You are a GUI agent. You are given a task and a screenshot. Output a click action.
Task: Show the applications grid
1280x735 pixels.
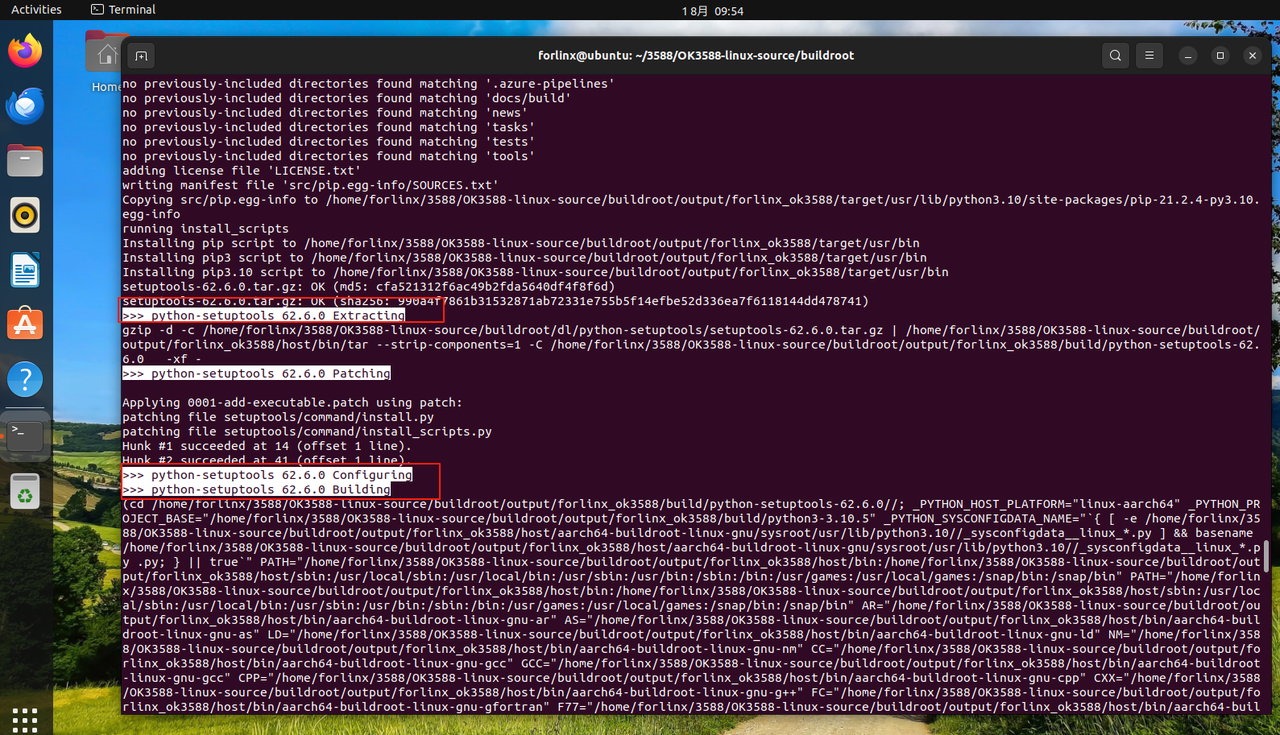tap(24, 719)
